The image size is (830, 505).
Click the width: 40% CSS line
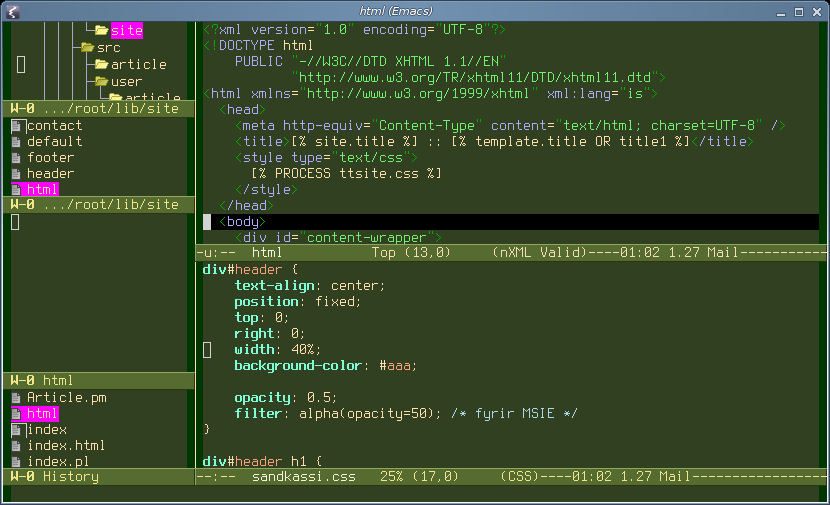click(277, 350)
